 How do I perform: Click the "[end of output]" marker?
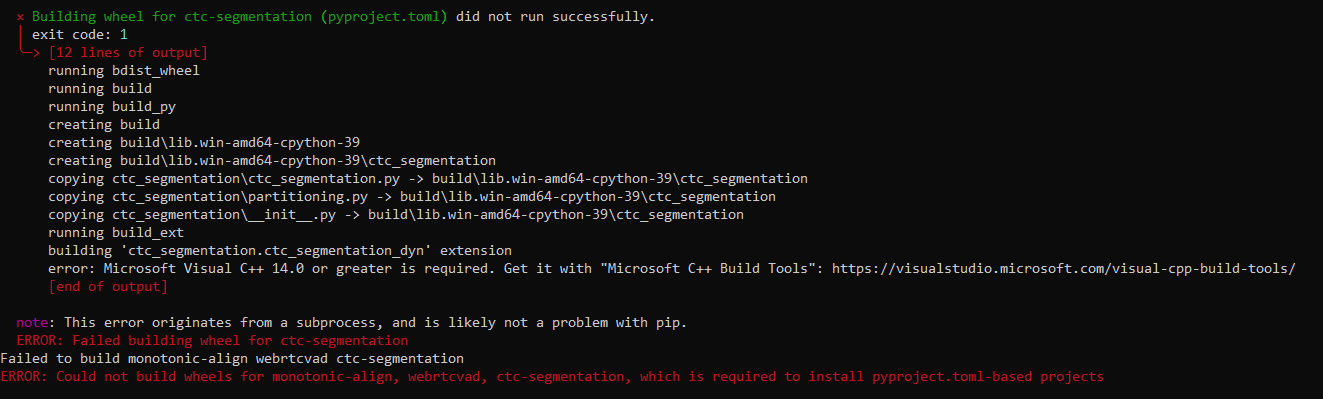(108, 287)
